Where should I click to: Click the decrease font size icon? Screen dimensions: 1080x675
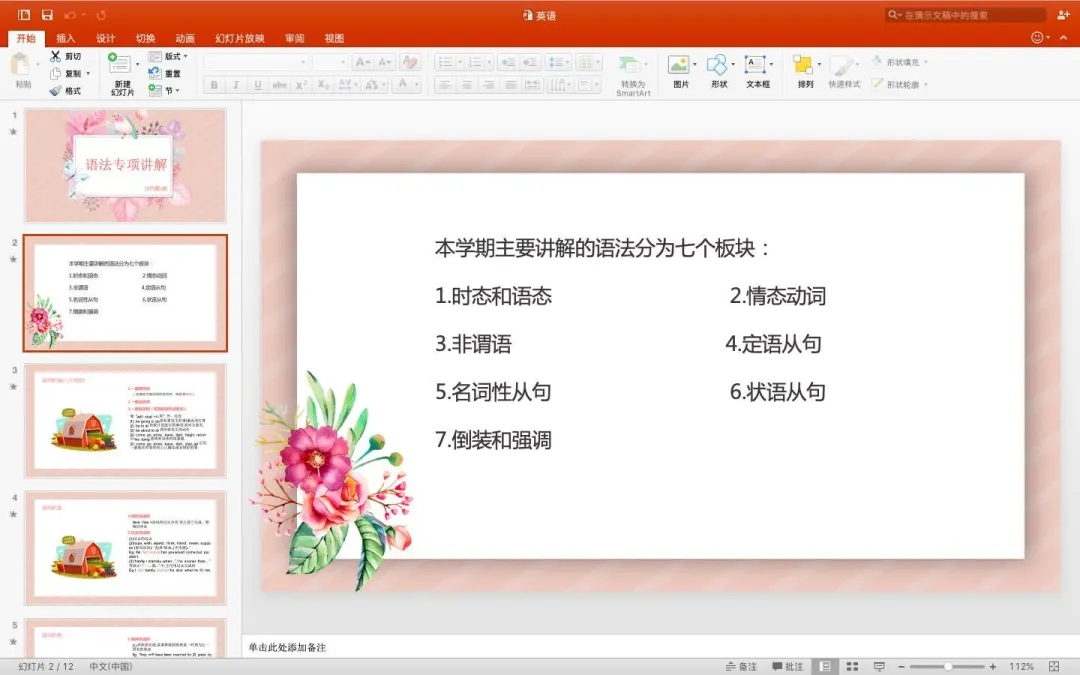tap(385, 62)
